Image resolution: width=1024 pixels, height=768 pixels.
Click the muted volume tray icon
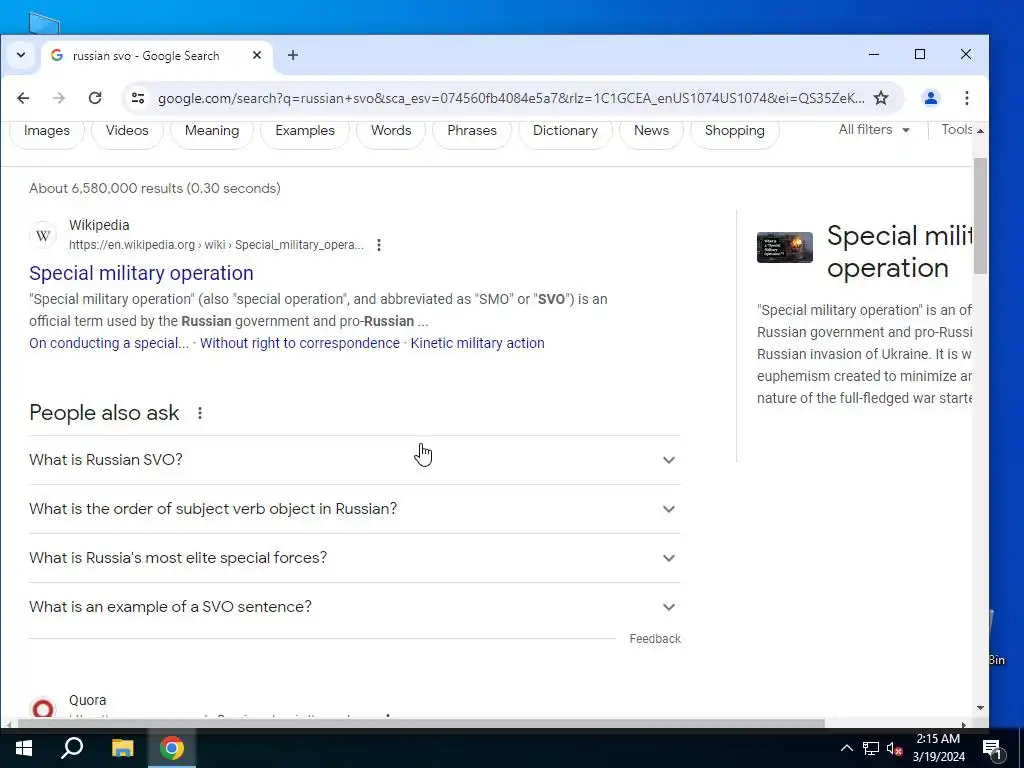894,748
